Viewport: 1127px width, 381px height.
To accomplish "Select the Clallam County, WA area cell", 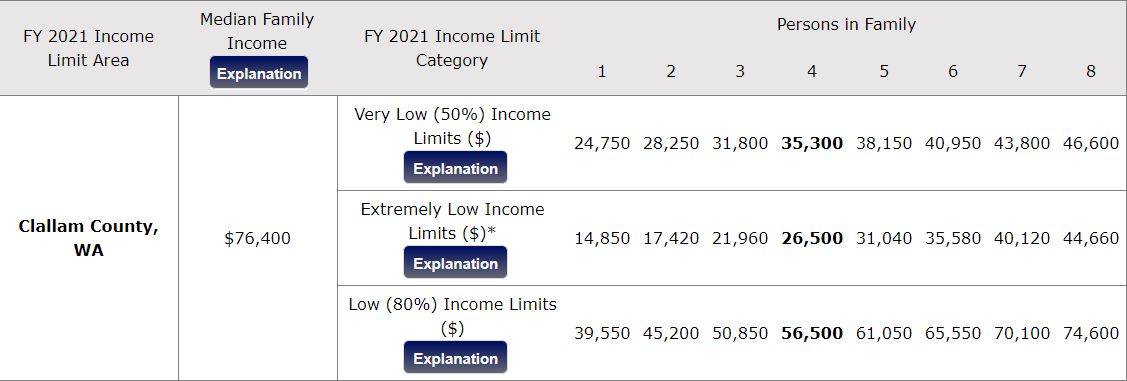I will [x=88, y=238].
